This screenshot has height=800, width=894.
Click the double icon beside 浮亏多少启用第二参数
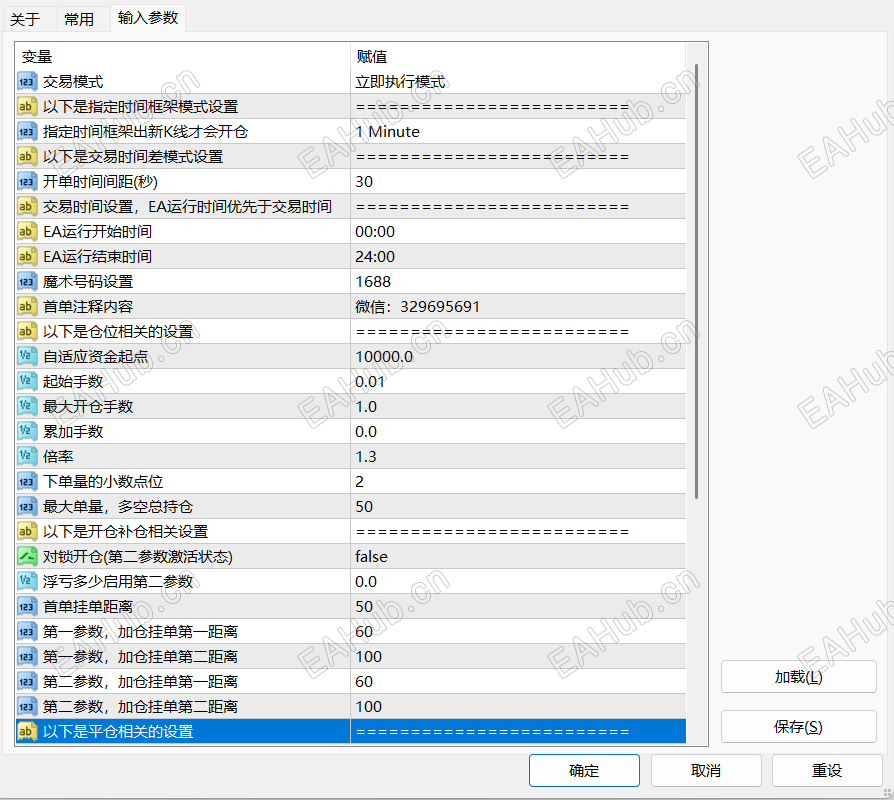tap(26, 582)
